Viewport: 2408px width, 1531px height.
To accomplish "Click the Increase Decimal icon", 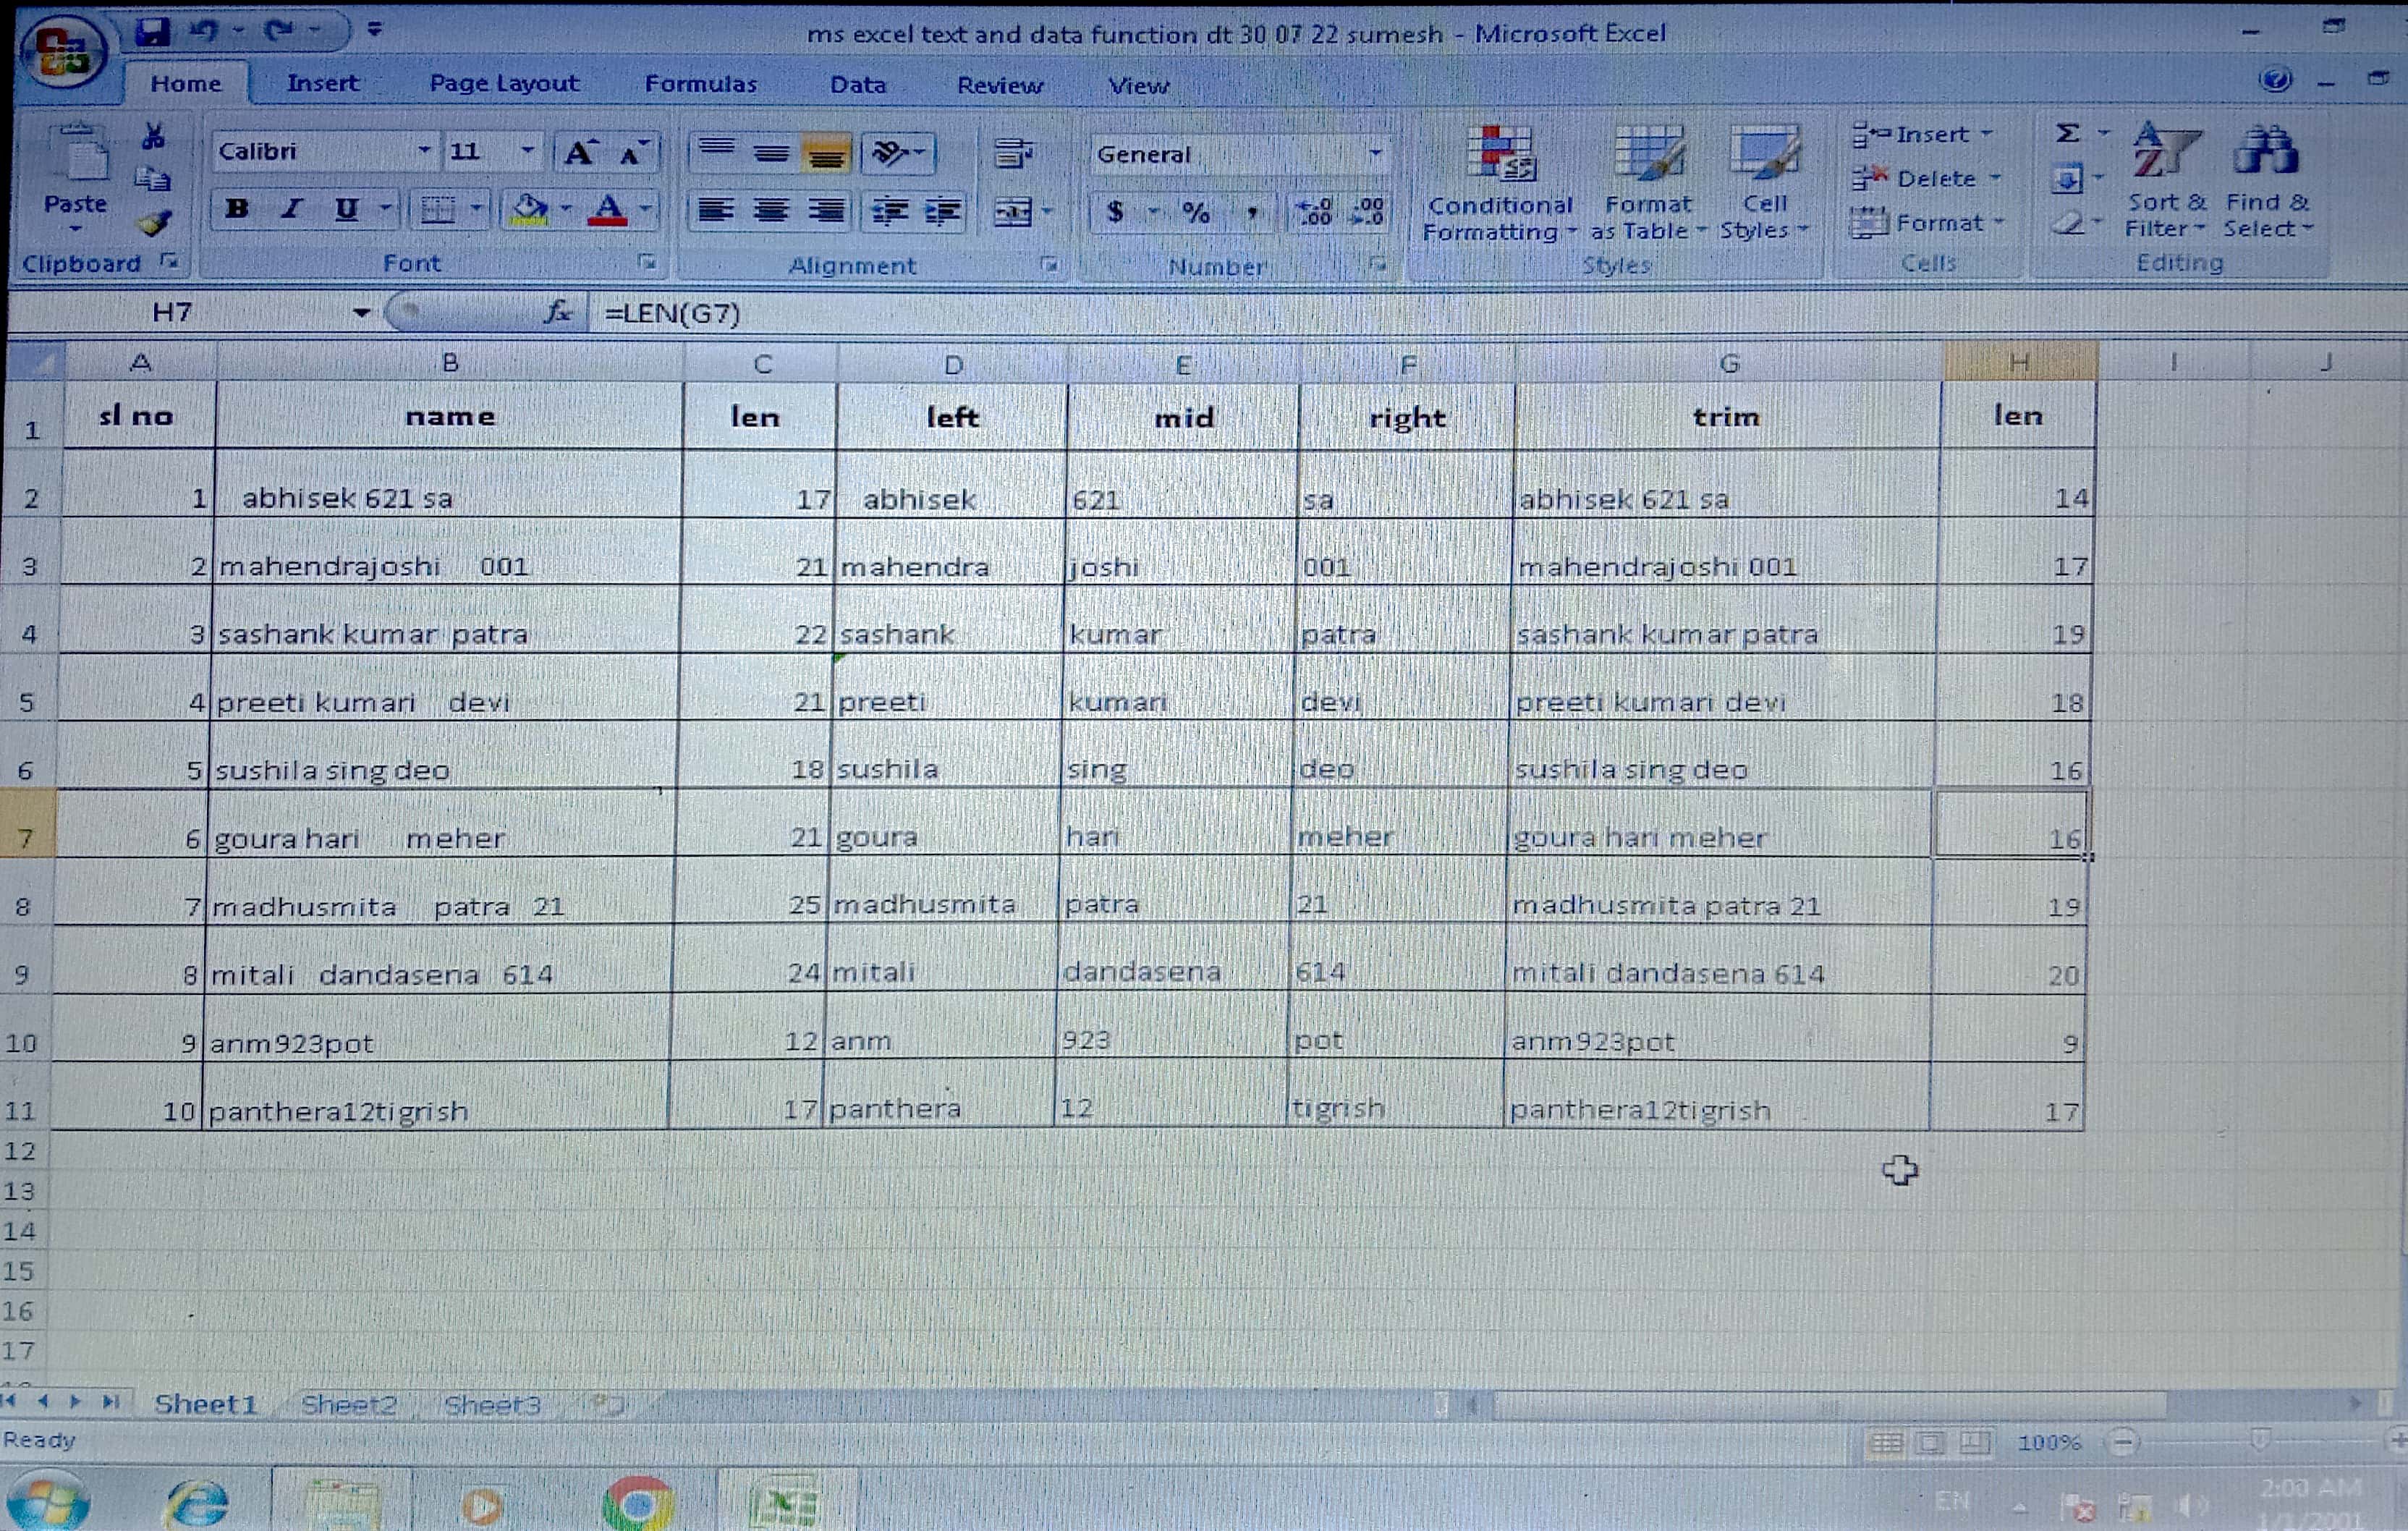I will (x=1314, y=211).
